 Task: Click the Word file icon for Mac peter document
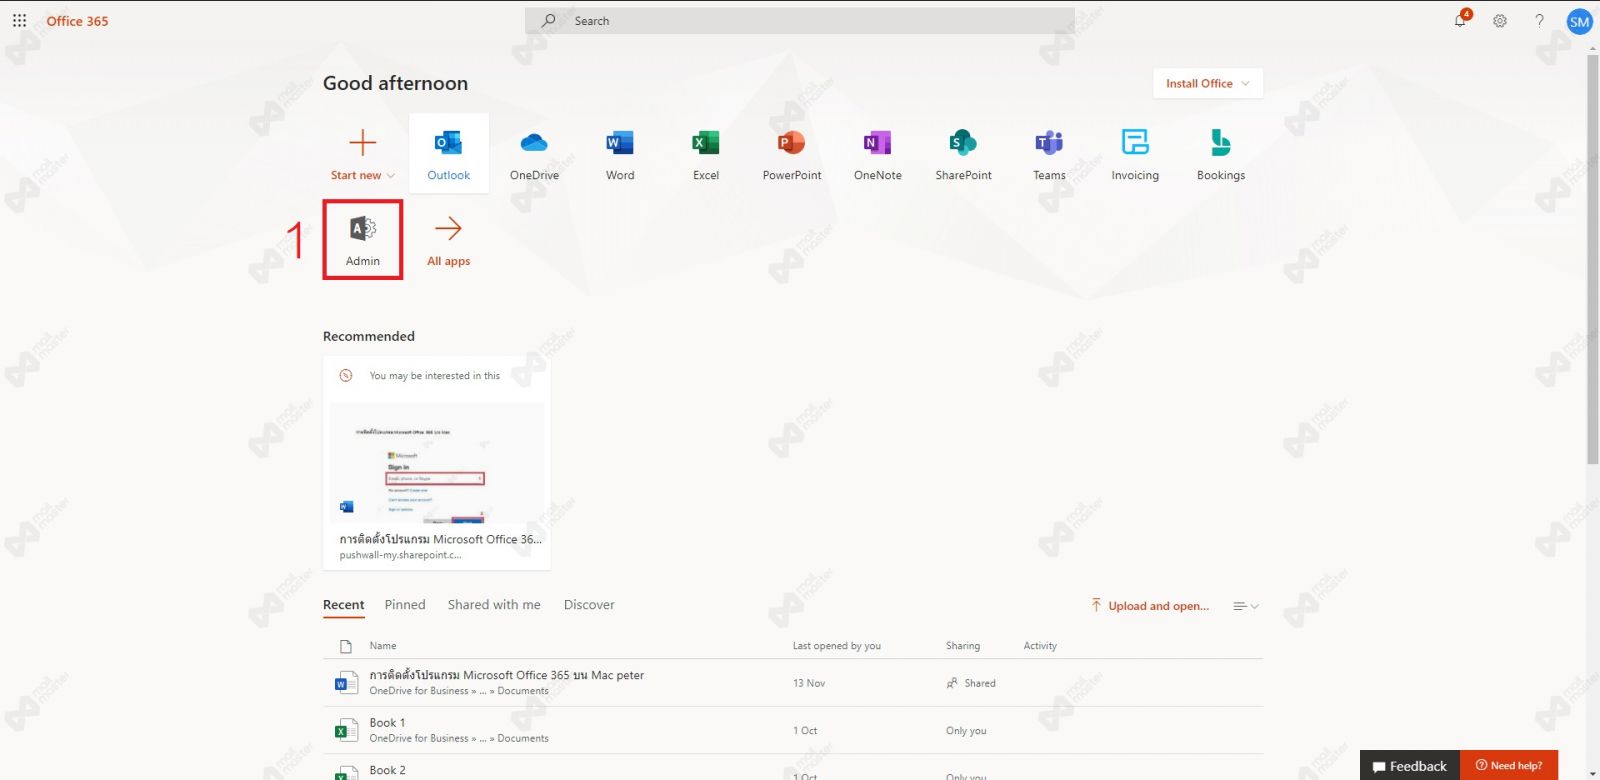(346, 683)
